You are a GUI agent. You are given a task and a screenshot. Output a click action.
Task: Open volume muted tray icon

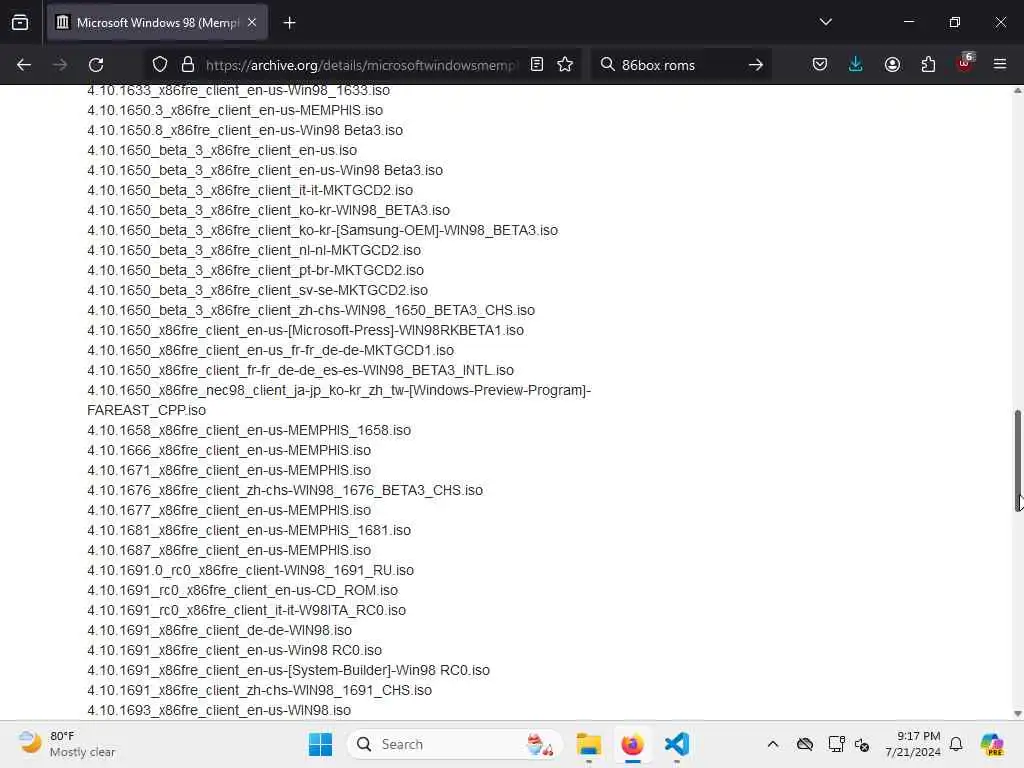tap(862, 744)
